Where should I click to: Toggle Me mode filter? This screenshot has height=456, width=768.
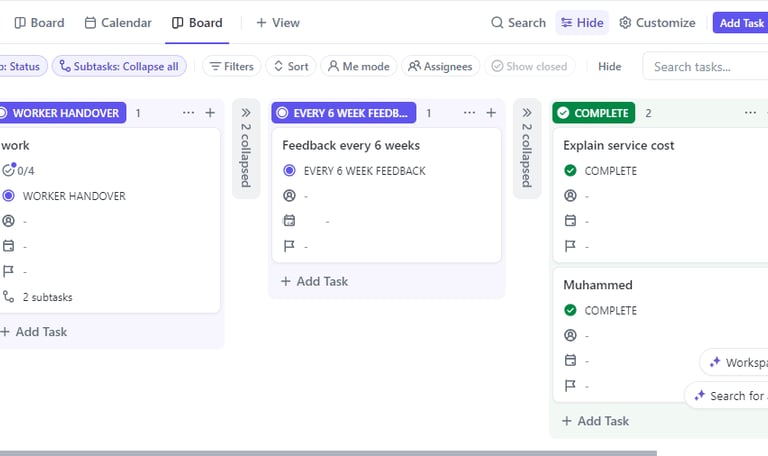point(357,67)
